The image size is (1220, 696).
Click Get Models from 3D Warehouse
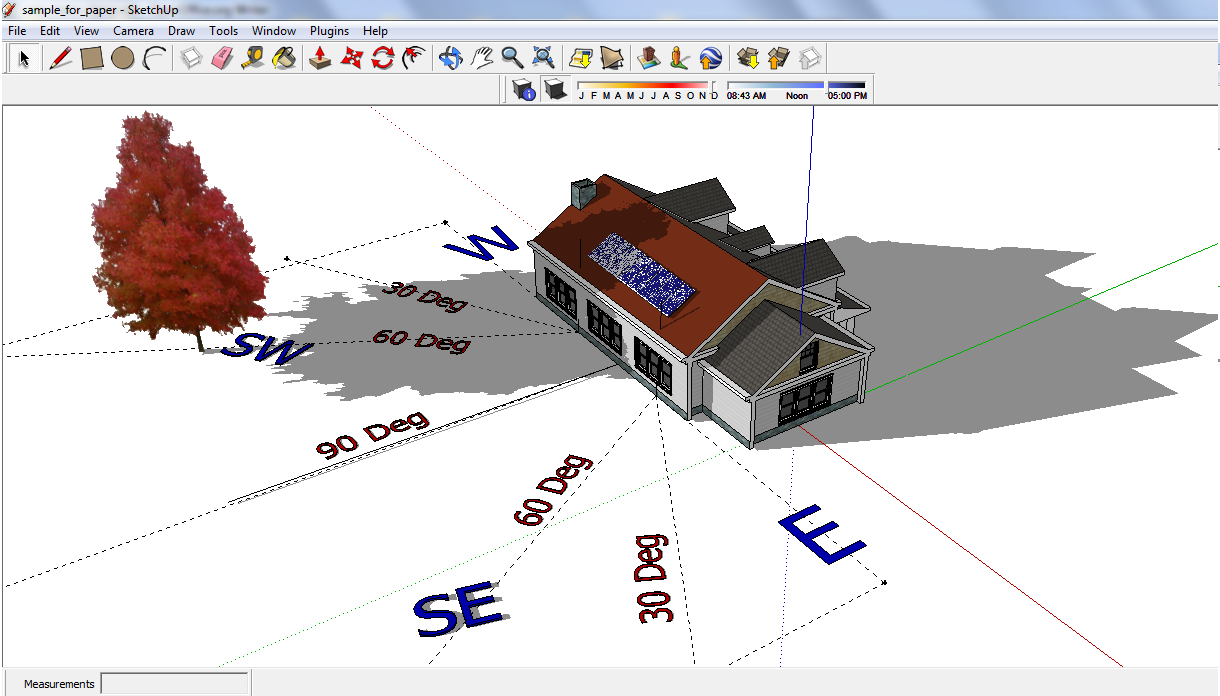tap(747, 58)
